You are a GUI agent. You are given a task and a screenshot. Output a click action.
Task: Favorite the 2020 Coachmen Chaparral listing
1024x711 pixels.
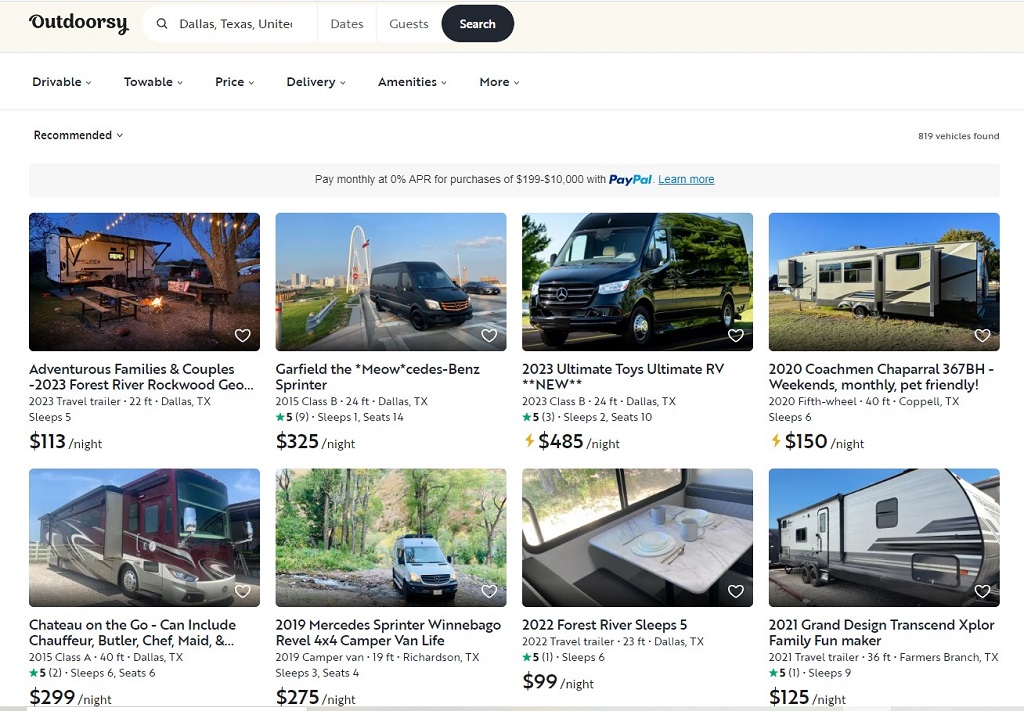coord(982,336)
